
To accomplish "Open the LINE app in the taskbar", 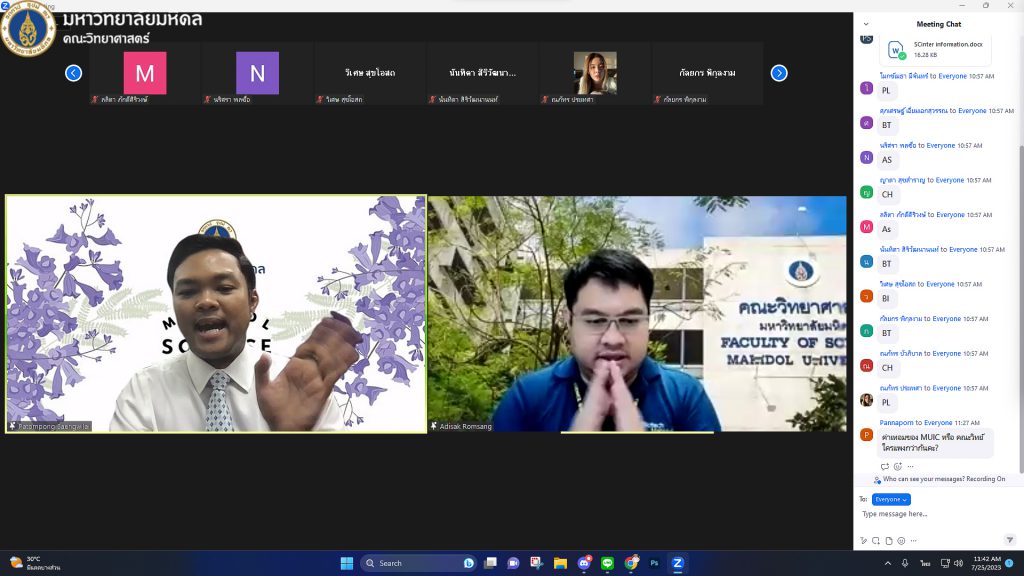I will (607, 563).
